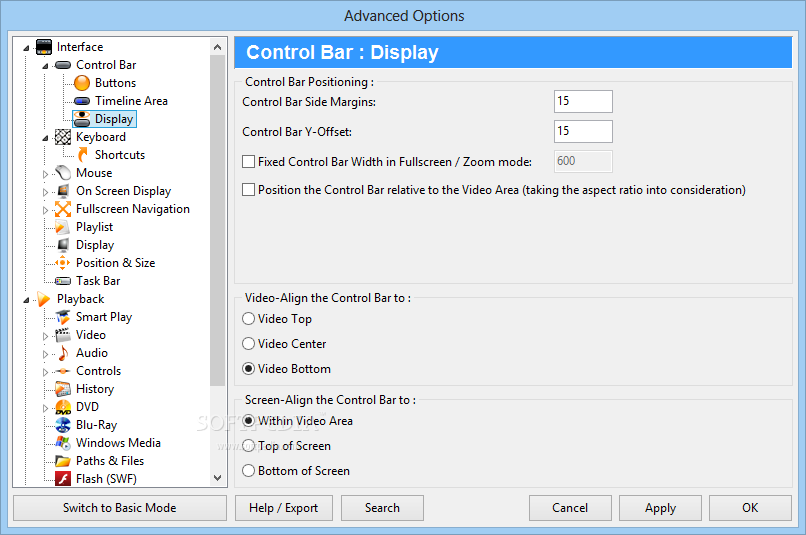806x535 pixels.
Task: Expand the Fullscreen Navigation node
Action: pyautogui.click(x=45, y=210)
